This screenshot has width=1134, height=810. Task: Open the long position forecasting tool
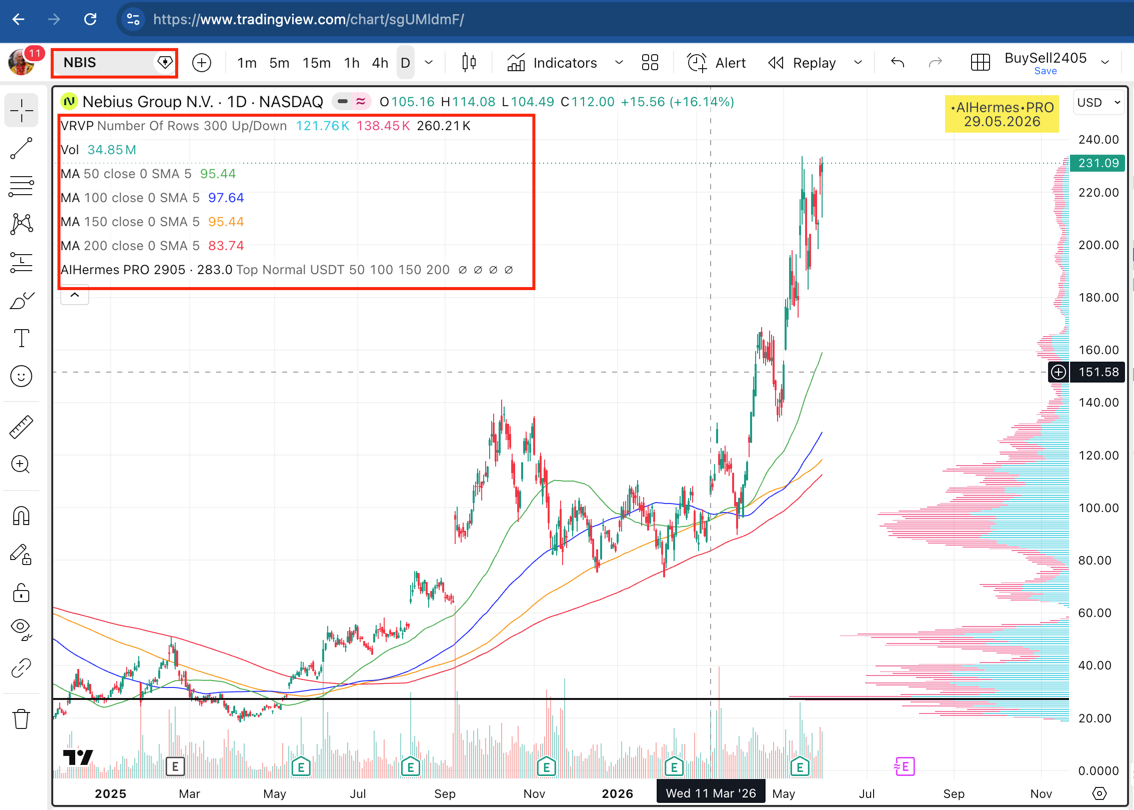pos(22,262)
